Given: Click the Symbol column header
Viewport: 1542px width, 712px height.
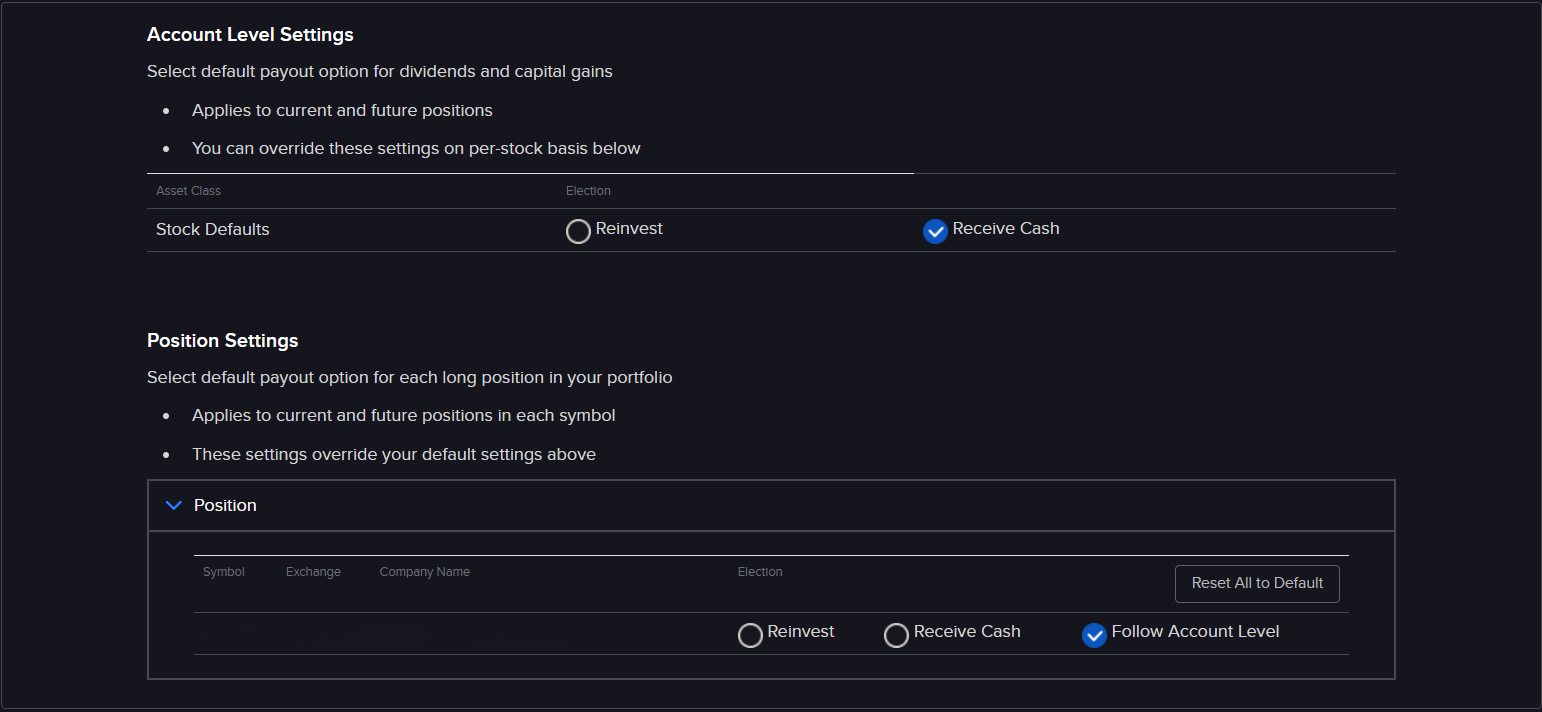Looking at the screenshot, I should tap(224, 572).
